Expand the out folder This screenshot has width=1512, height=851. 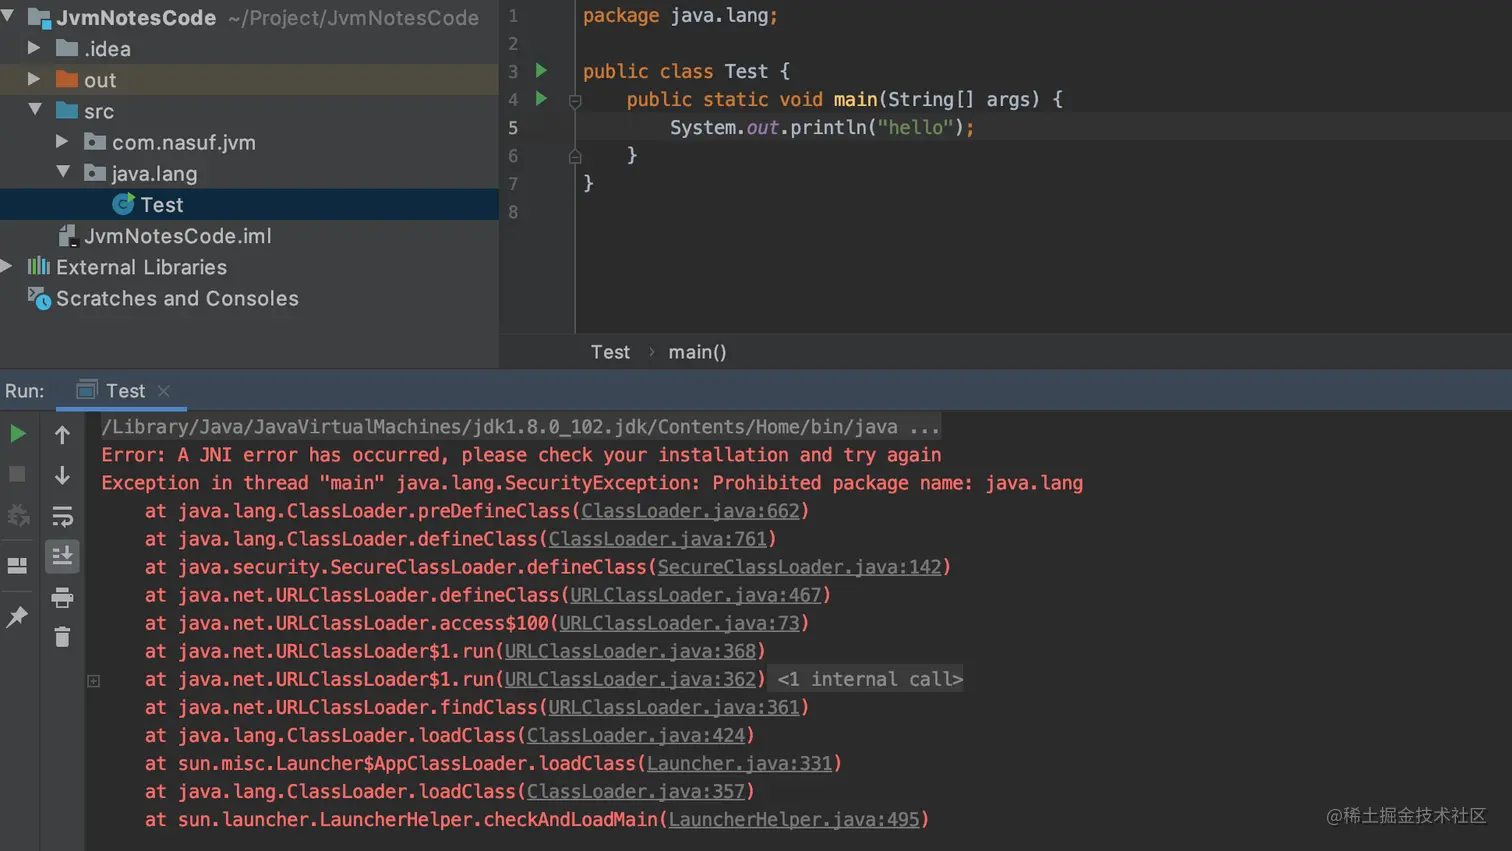pyautogui.click(x=34, y=79)
